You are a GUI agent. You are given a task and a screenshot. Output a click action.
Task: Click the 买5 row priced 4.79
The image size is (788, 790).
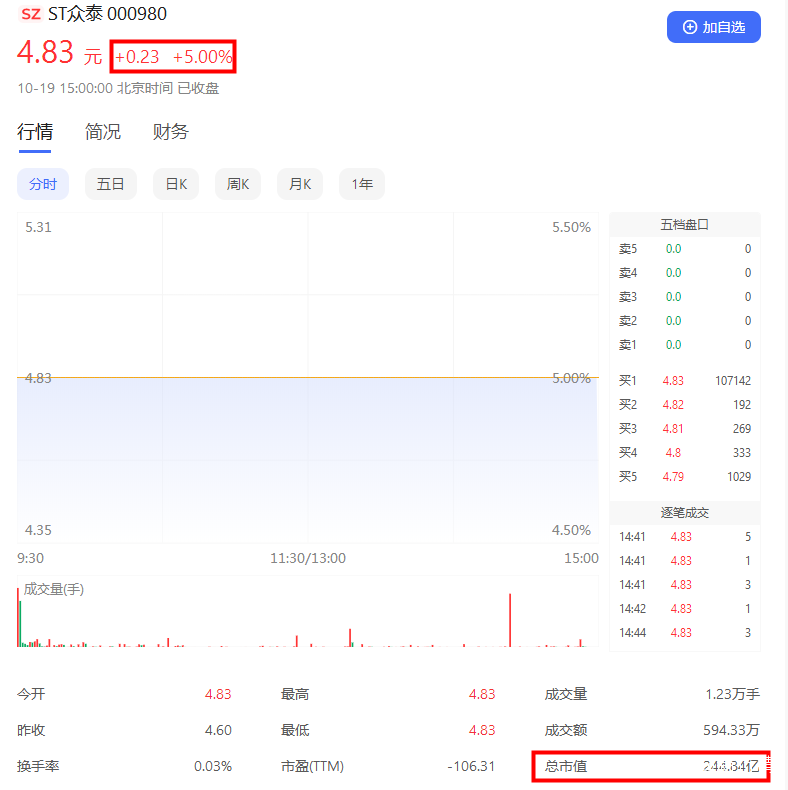click(x=685, y=477)
